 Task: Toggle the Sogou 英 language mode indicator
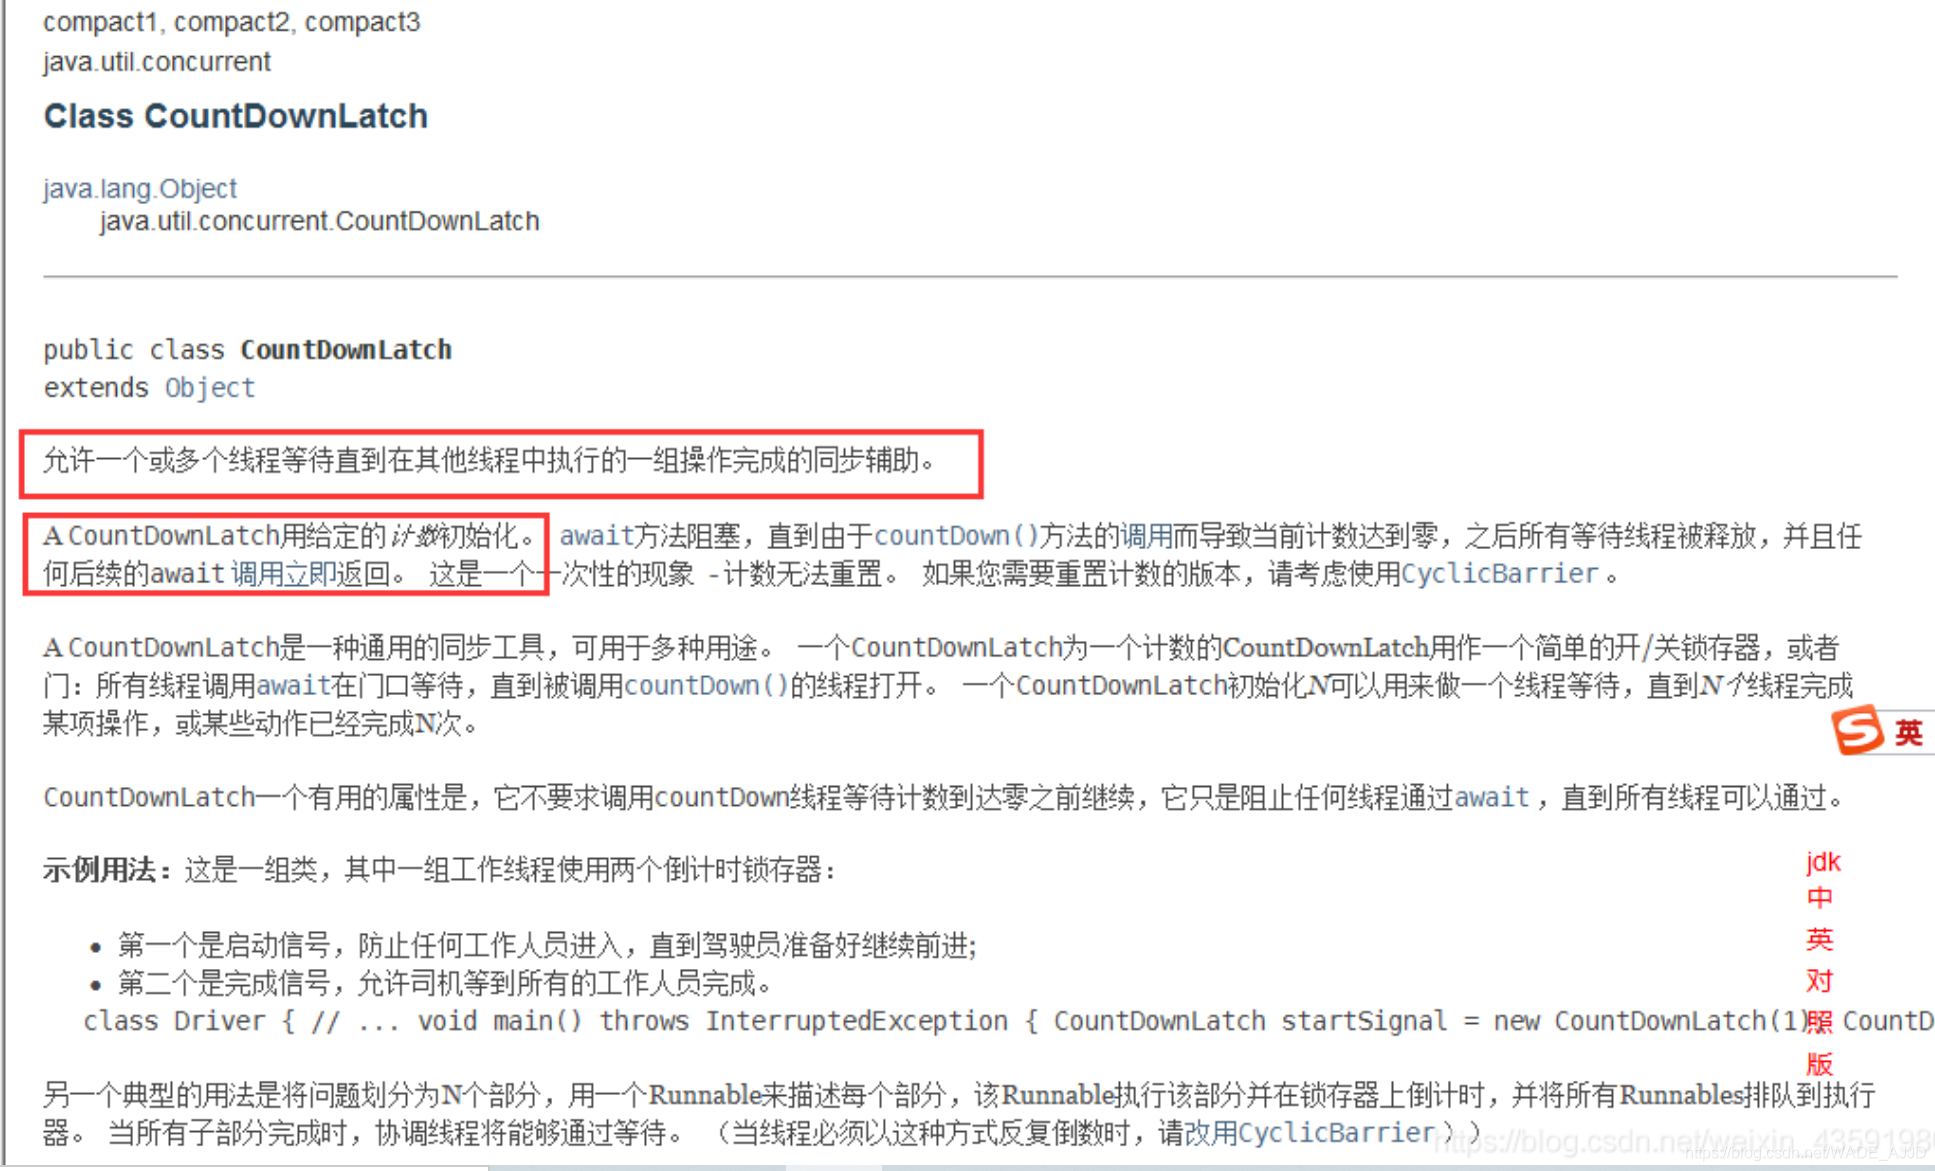(x=1909, y=733)
